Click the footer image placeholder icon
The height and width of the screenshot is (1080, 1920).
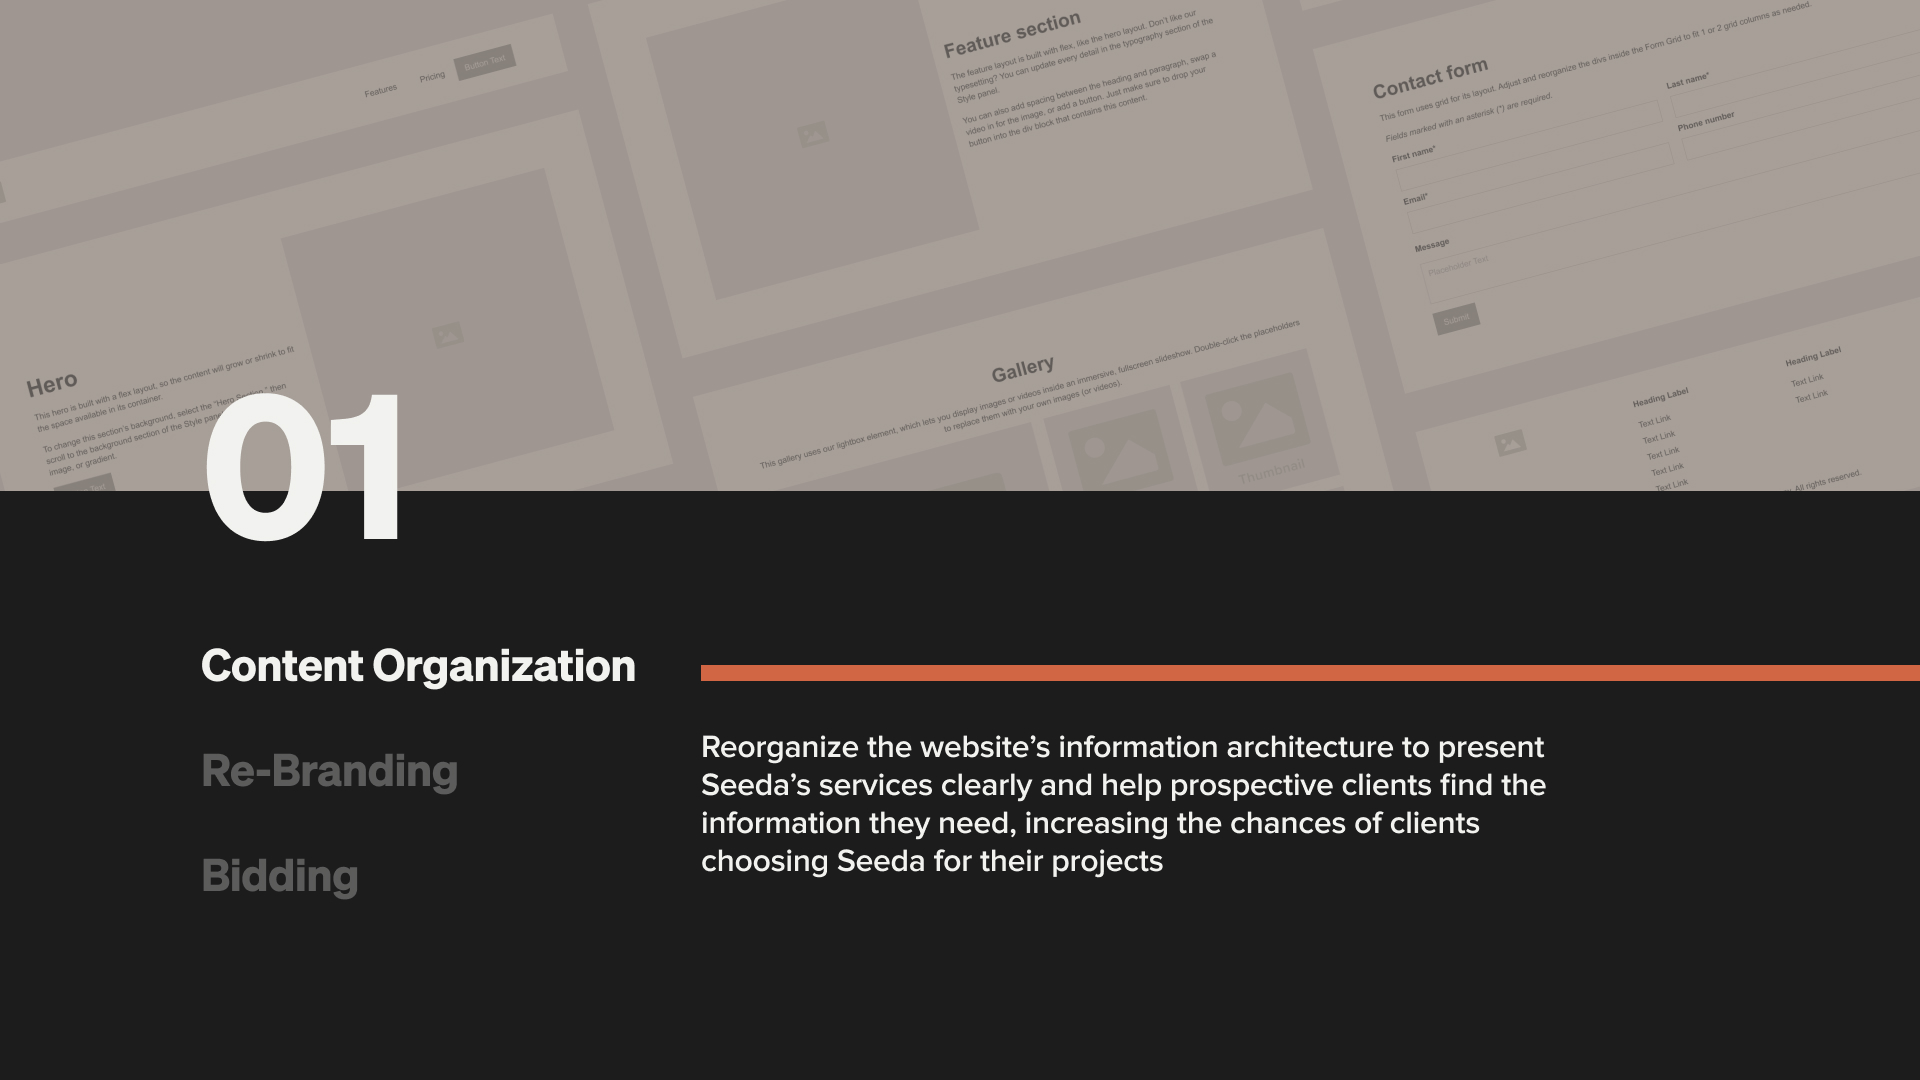[1509, 441]
